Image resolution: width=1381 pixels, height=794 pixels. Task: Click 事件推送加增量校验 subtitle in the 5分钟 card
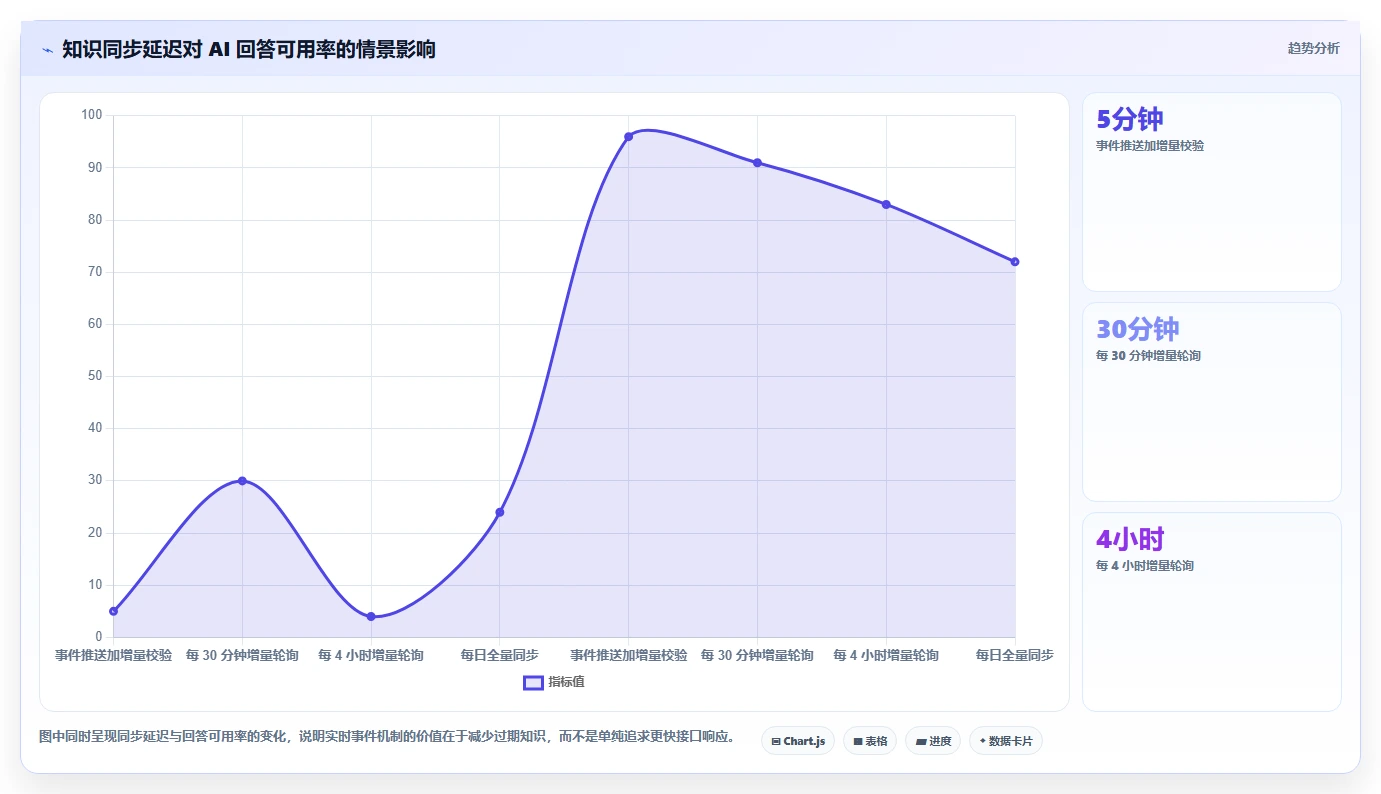[x=1150, y=146]
